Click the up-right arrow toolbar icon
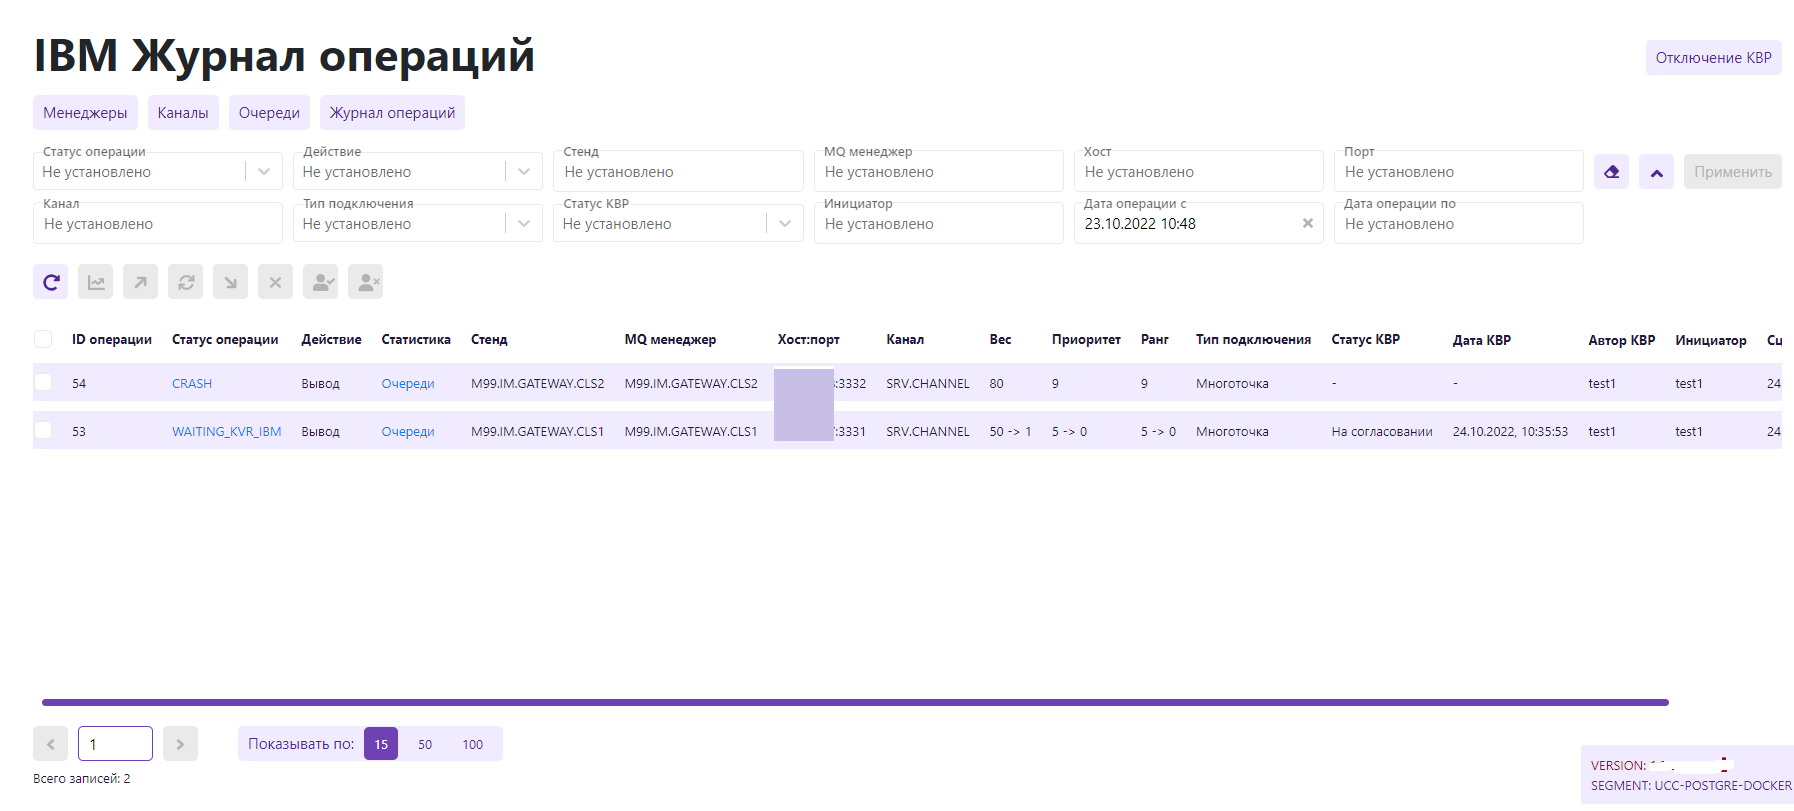Screen dimensions: 1794x811 pos(141,283)
